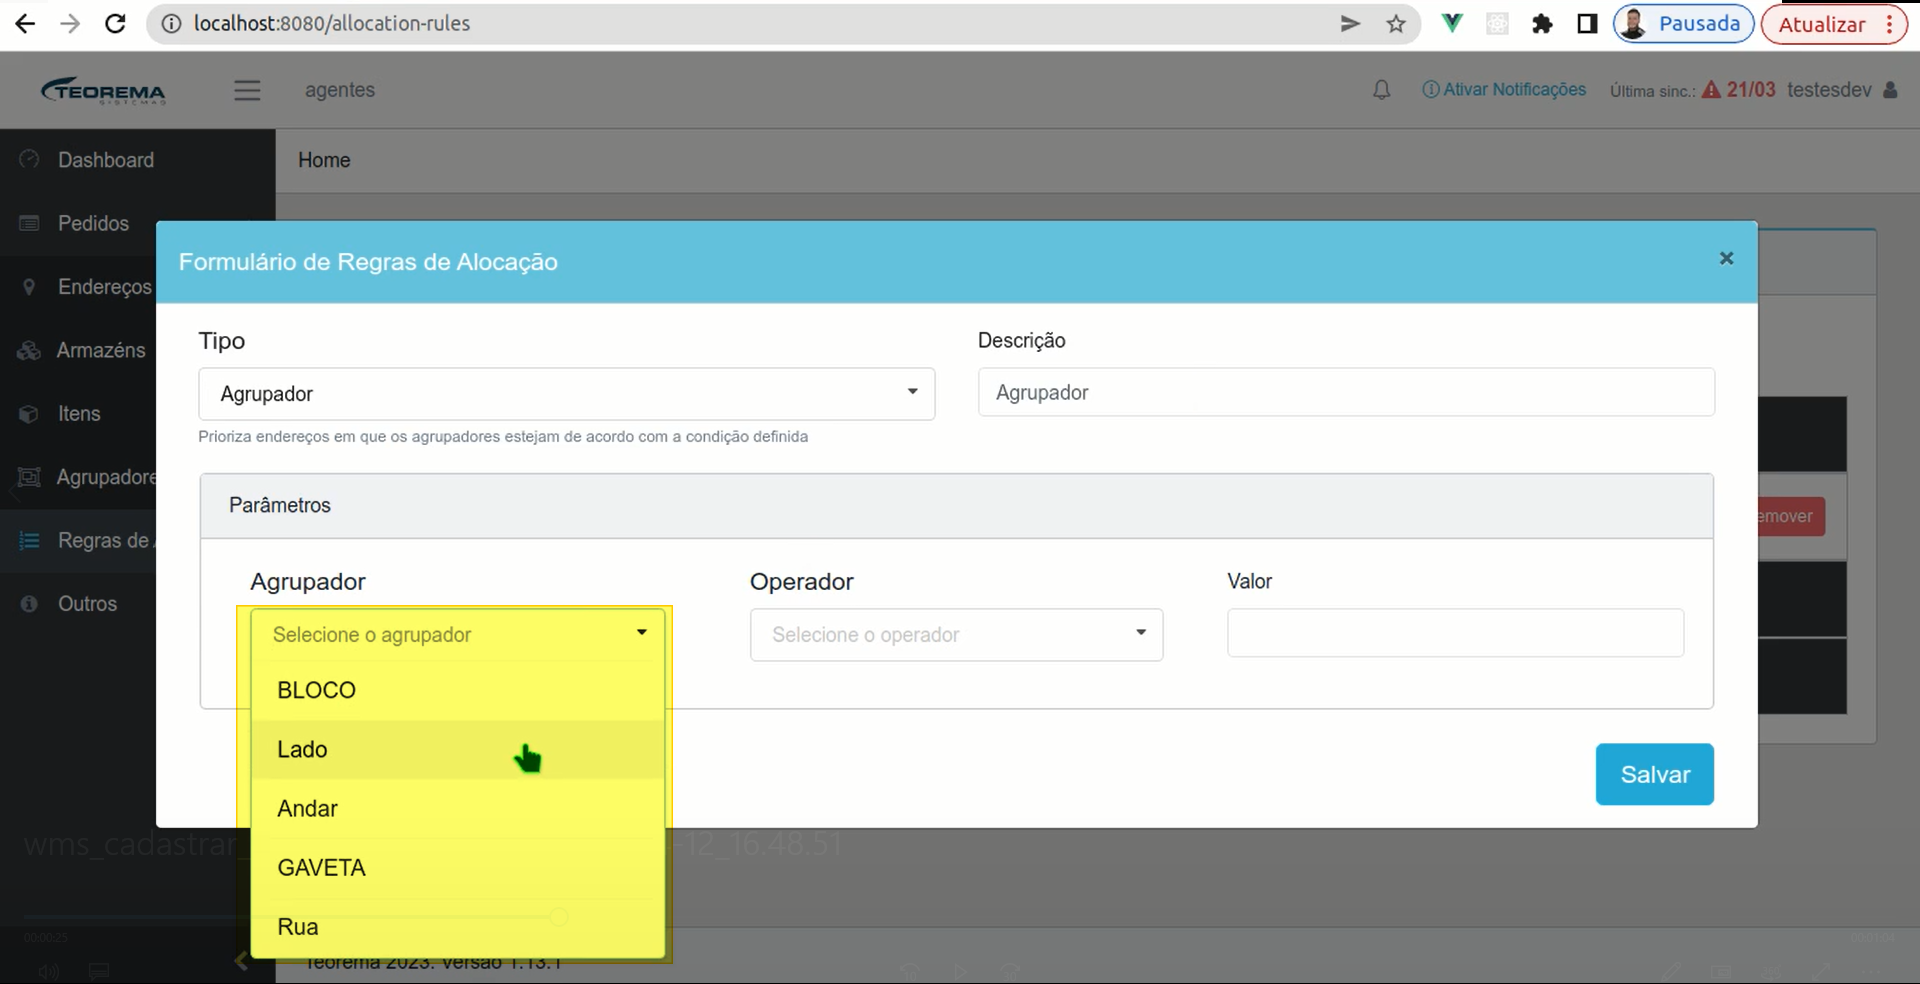Focus the Descrição text field
The height and width of the screenshot is (984, 1920).
point(1346,393)
